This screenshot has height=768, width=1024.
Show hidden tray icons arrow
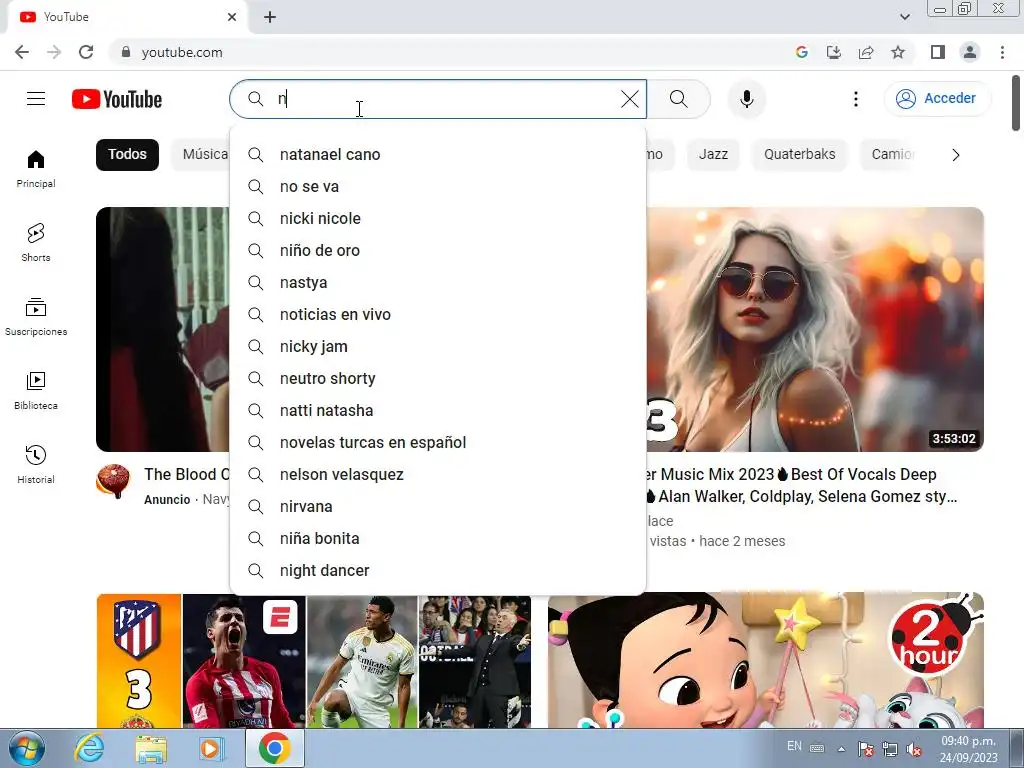(841, 749)
